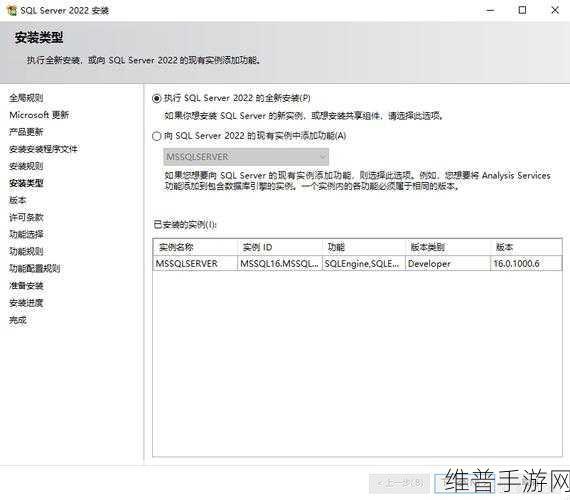Open the 安装进度 step

coord(26,303)
